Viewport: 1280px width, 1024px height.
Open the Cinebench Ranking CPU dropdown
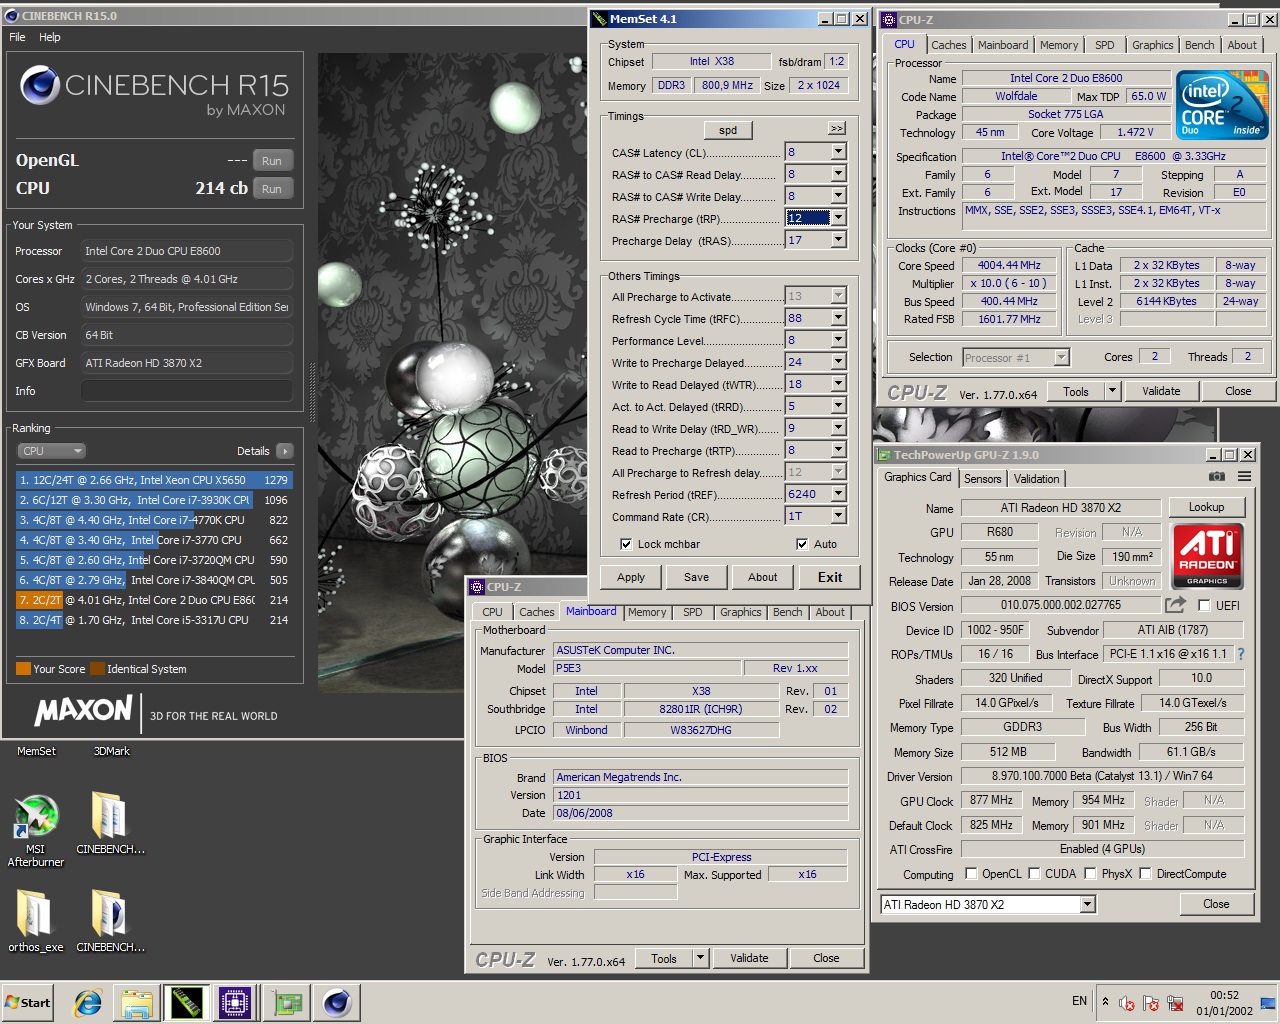[51, 451]
